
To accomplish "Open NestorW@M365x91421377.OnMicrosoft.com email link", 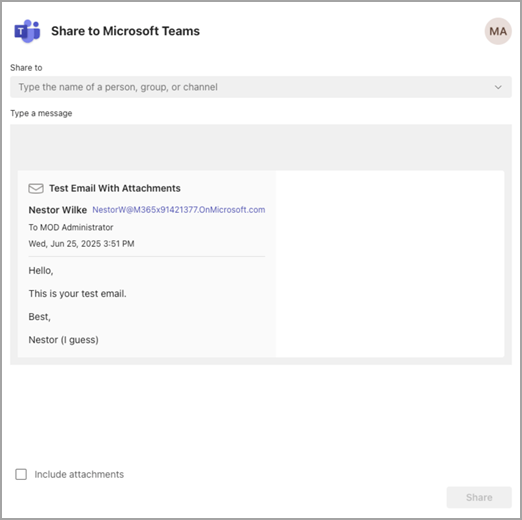I will coord(179,210).
